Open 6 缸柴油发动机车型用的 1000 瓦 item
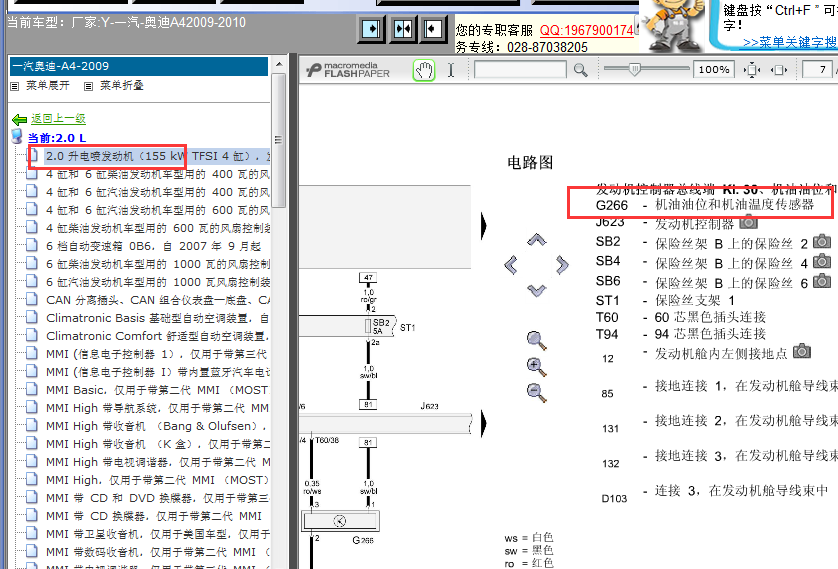This screenshot has height=569, width=838. coord(158,264)
